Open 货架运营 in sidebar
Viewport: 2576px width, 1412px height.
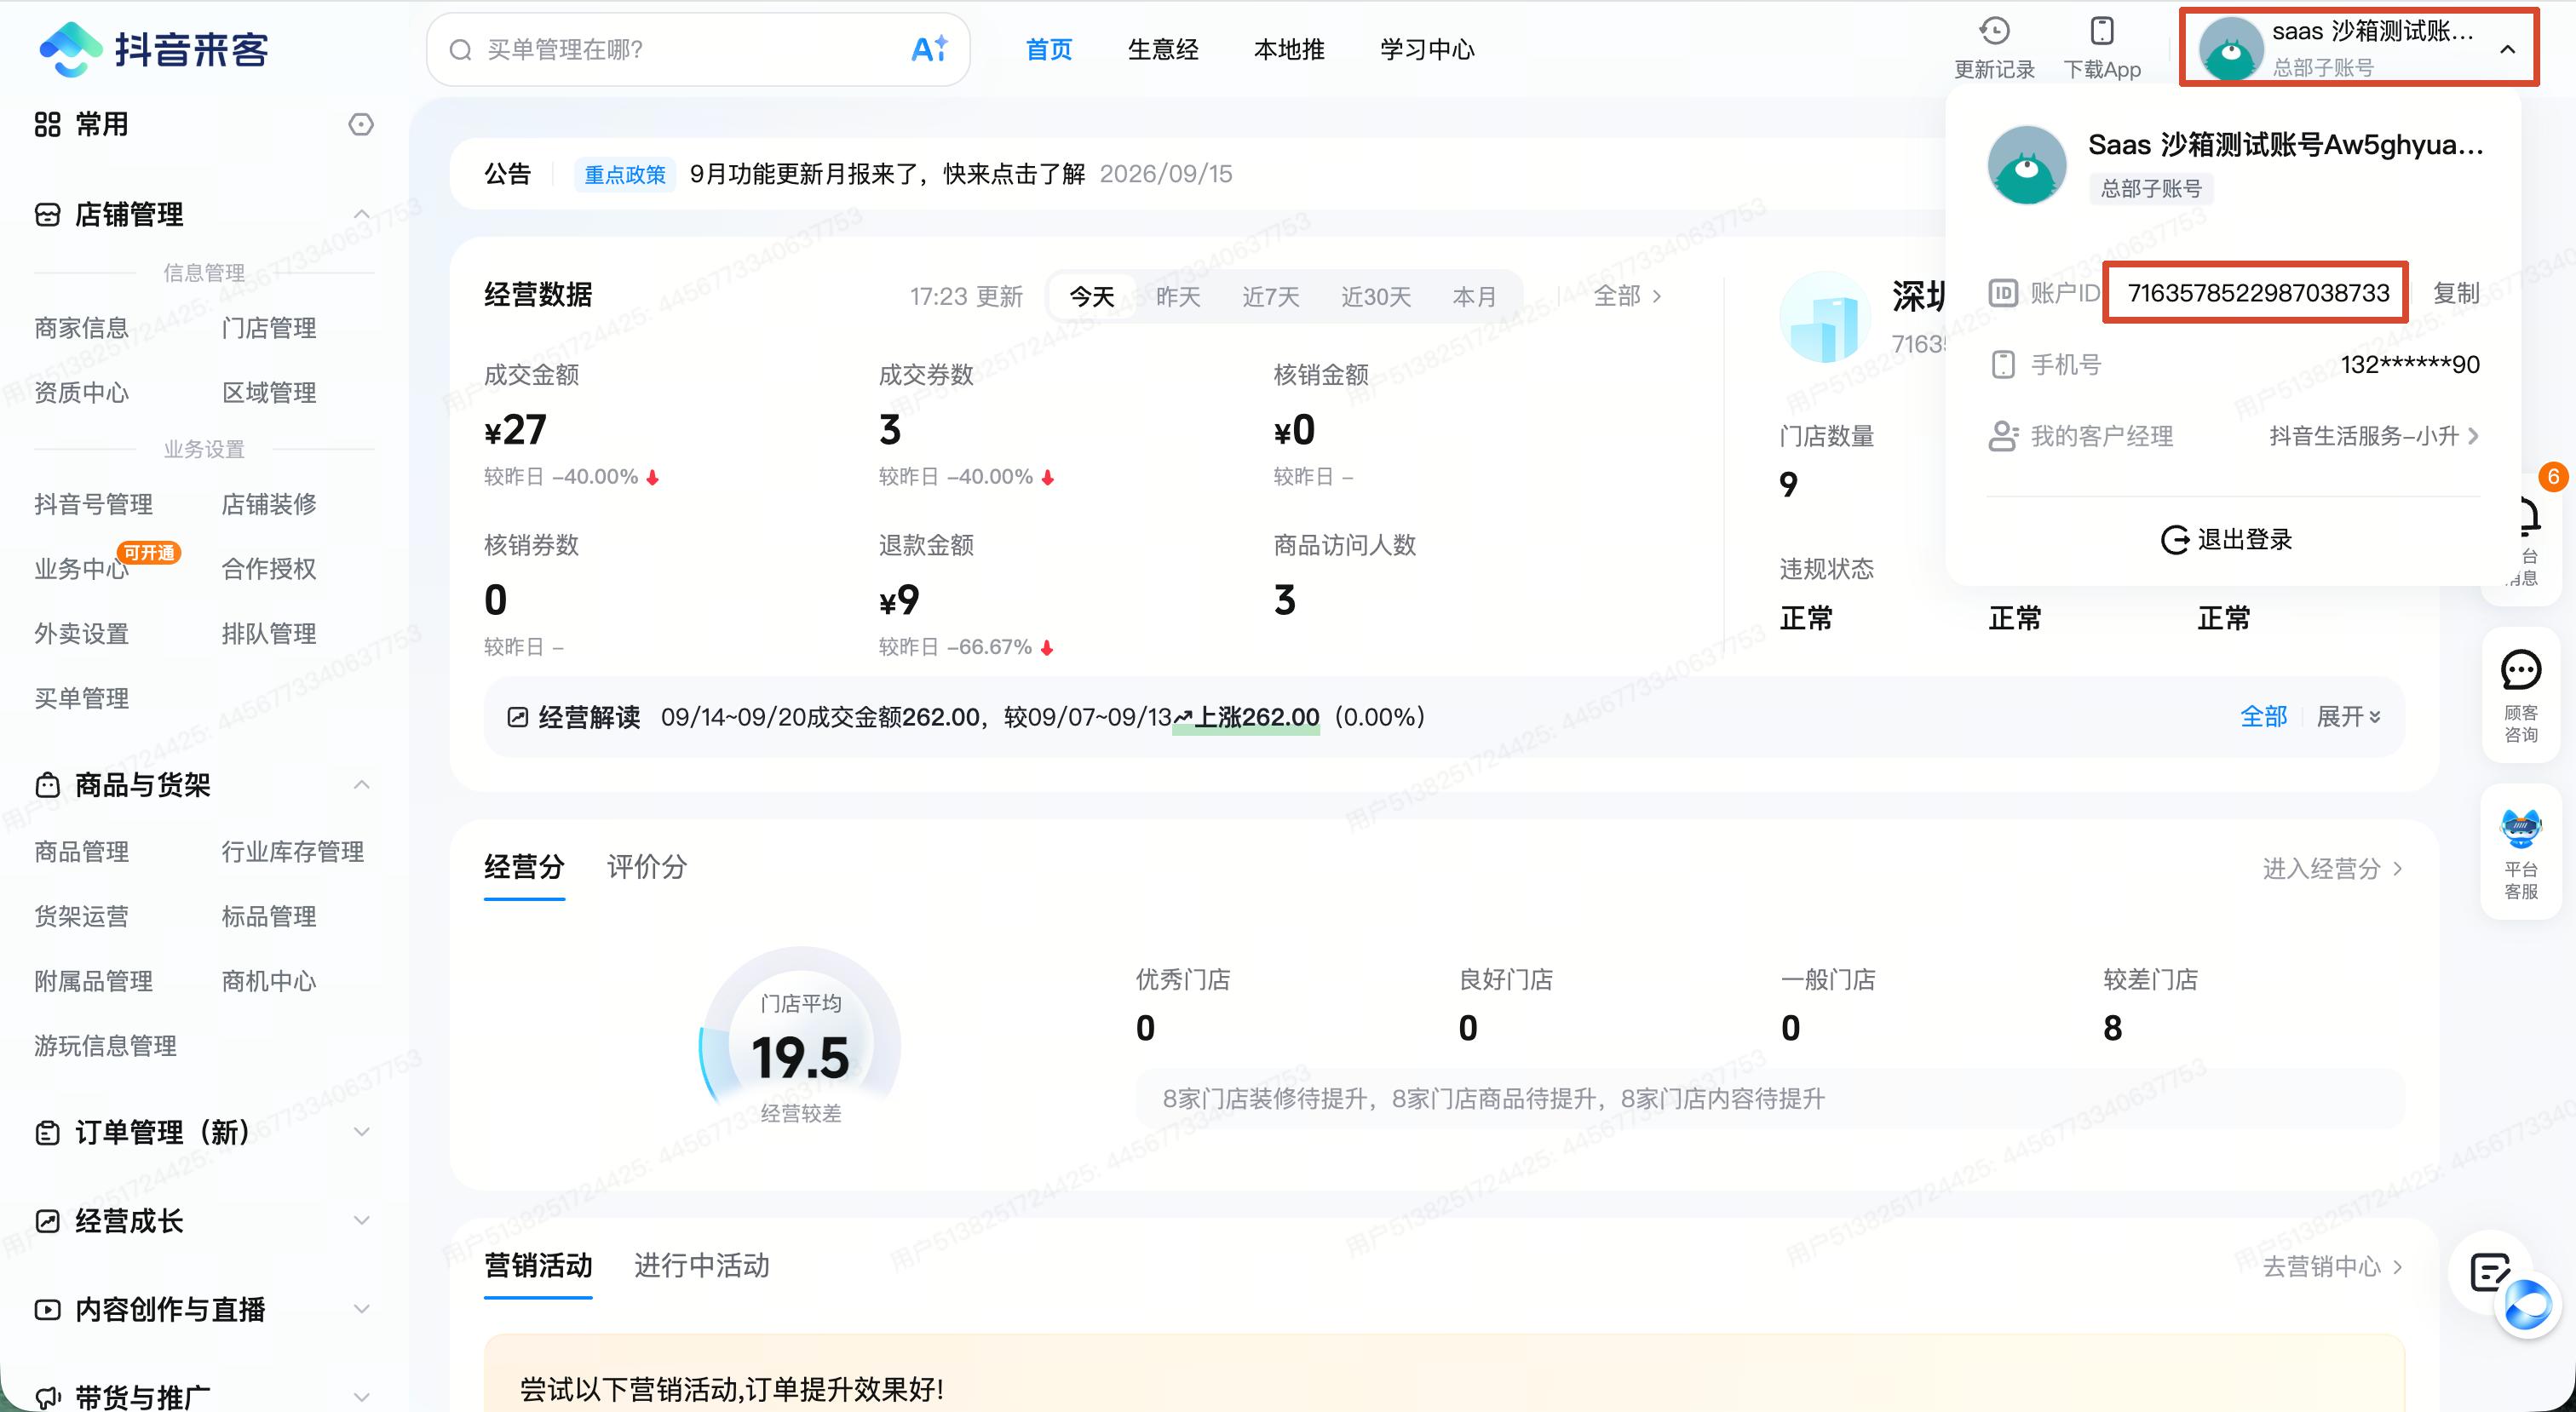82,917
